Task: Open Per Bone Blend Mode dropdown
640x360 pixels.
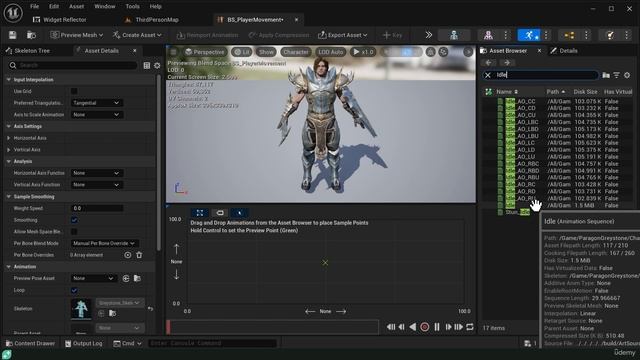Action: click(104, 243)
